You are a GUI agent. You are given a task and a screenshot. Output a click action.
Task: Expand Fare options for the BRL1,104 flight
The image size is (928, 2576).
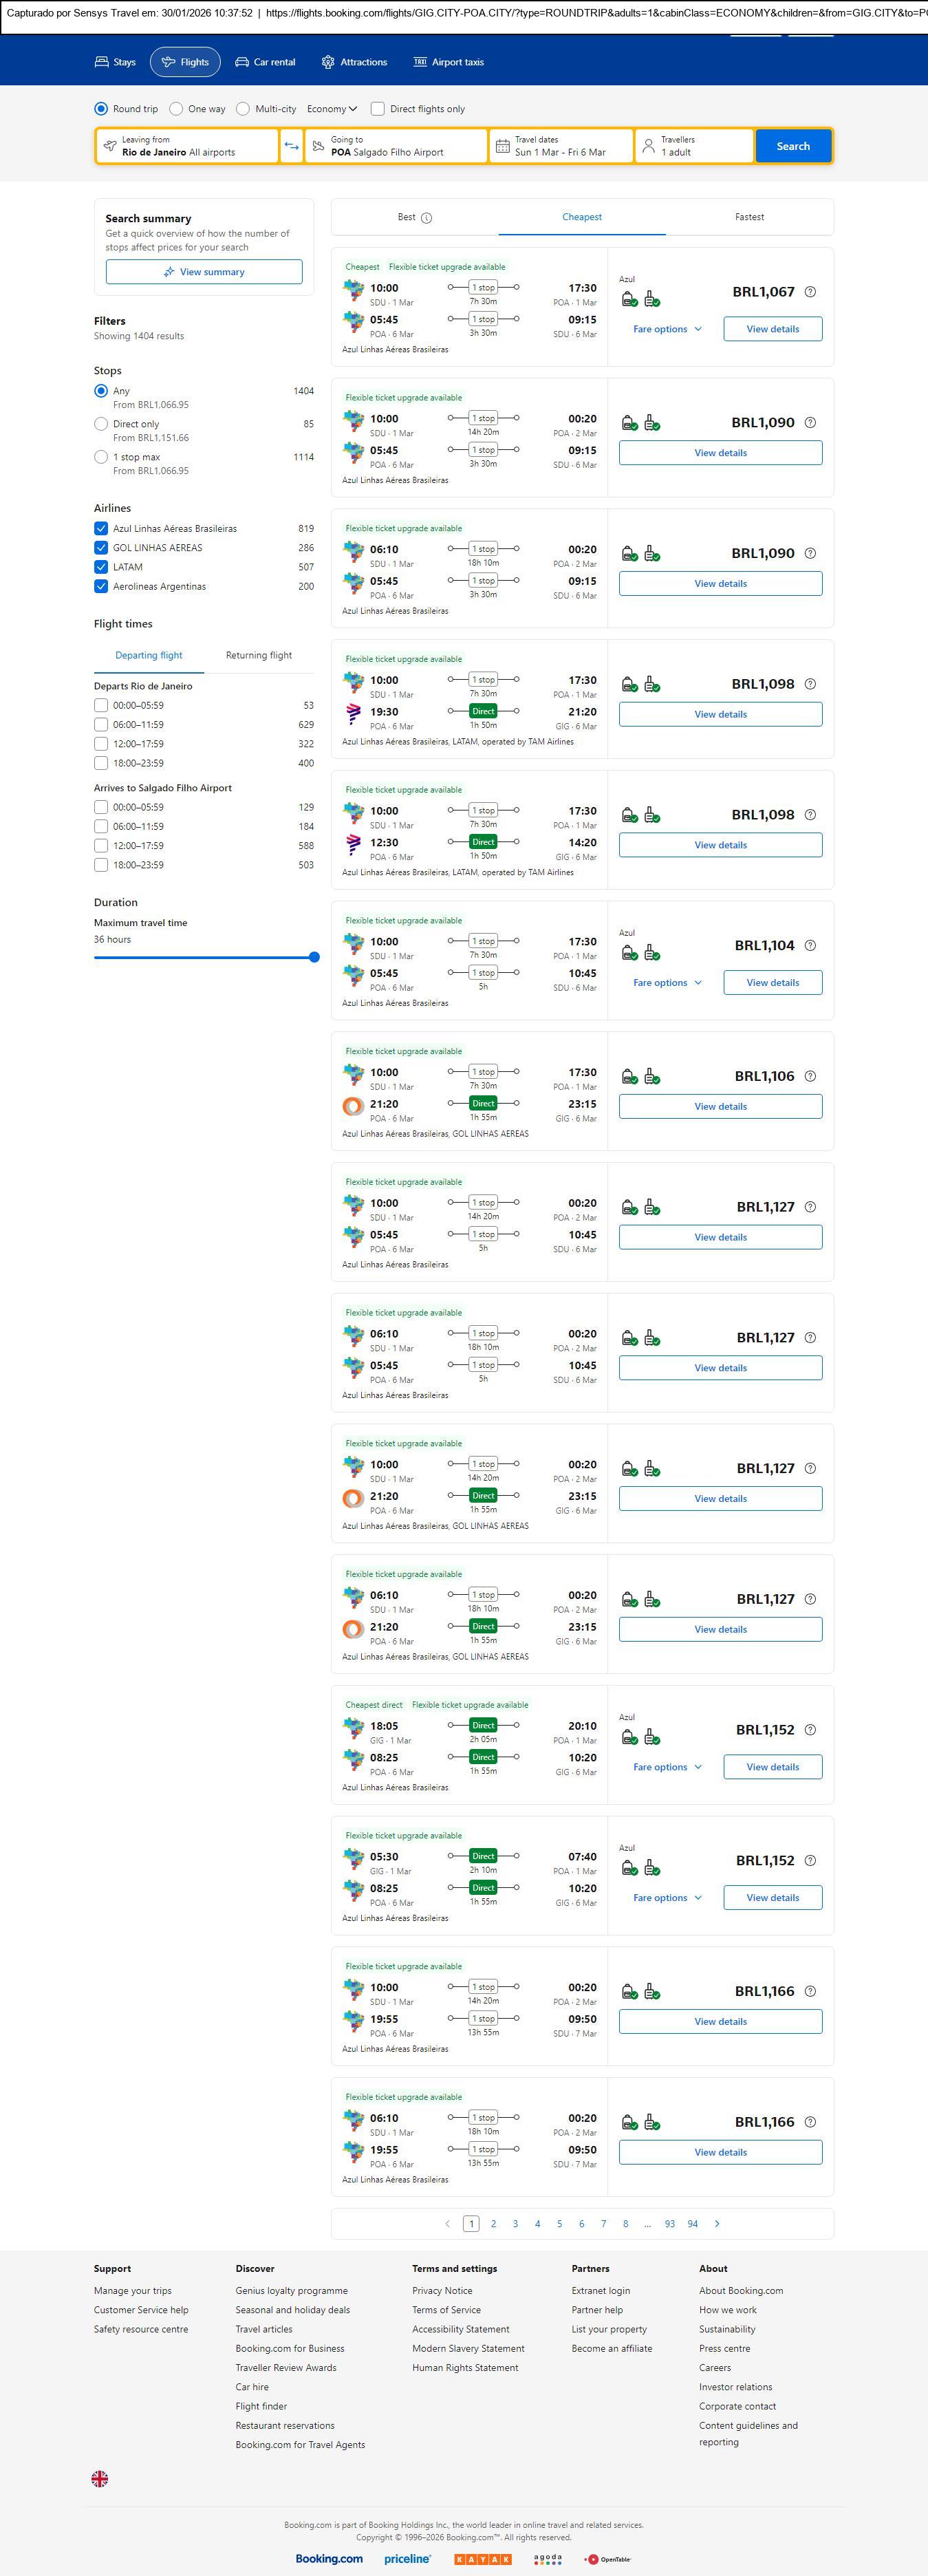[x=667, y=983]
